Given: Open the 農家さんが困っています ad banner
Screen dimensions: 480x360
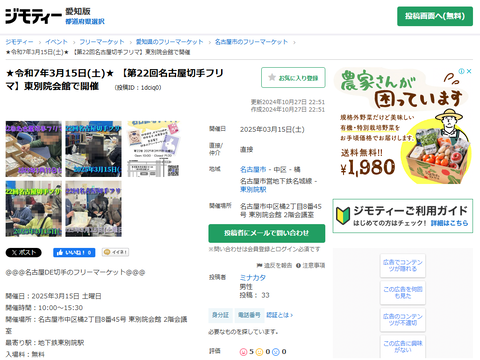Looking at the screenshot, I should 403,126.
